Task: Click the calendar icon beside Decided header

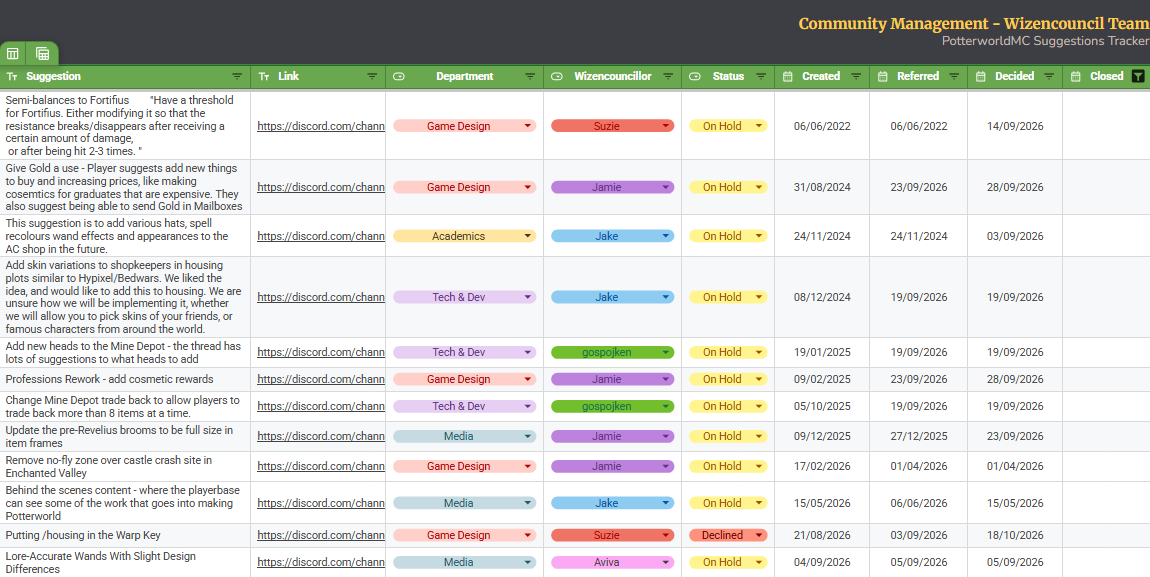Action: pos(981,76)
